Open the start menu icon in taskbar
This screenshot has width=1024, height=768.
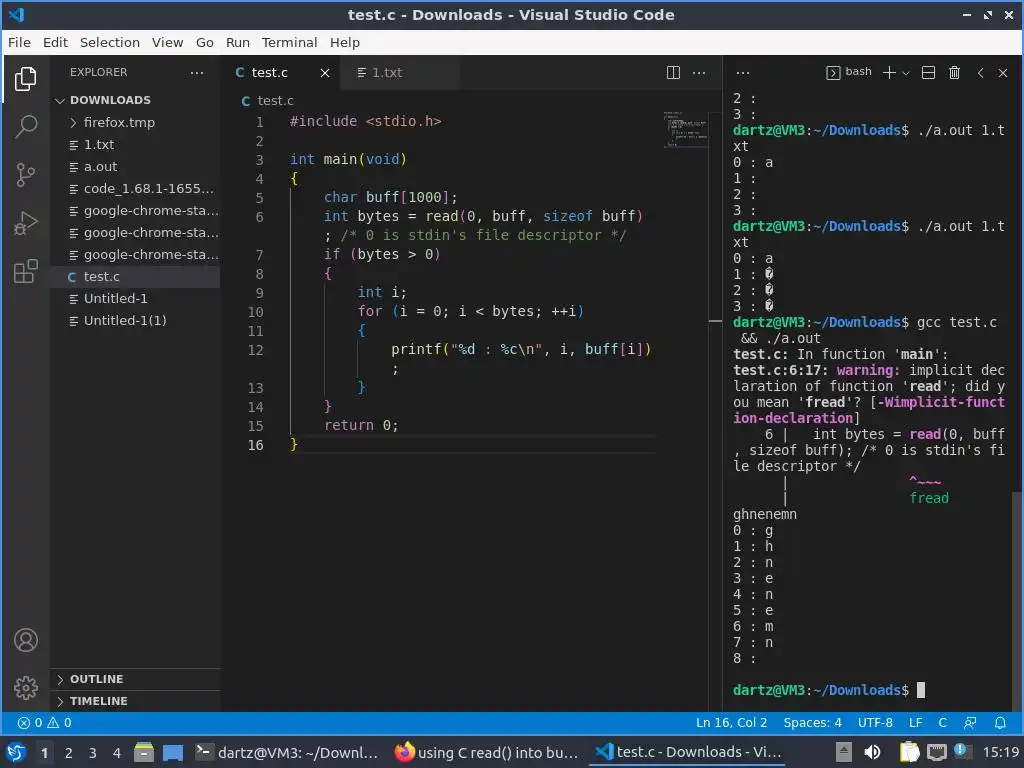(x=16, y=753)
